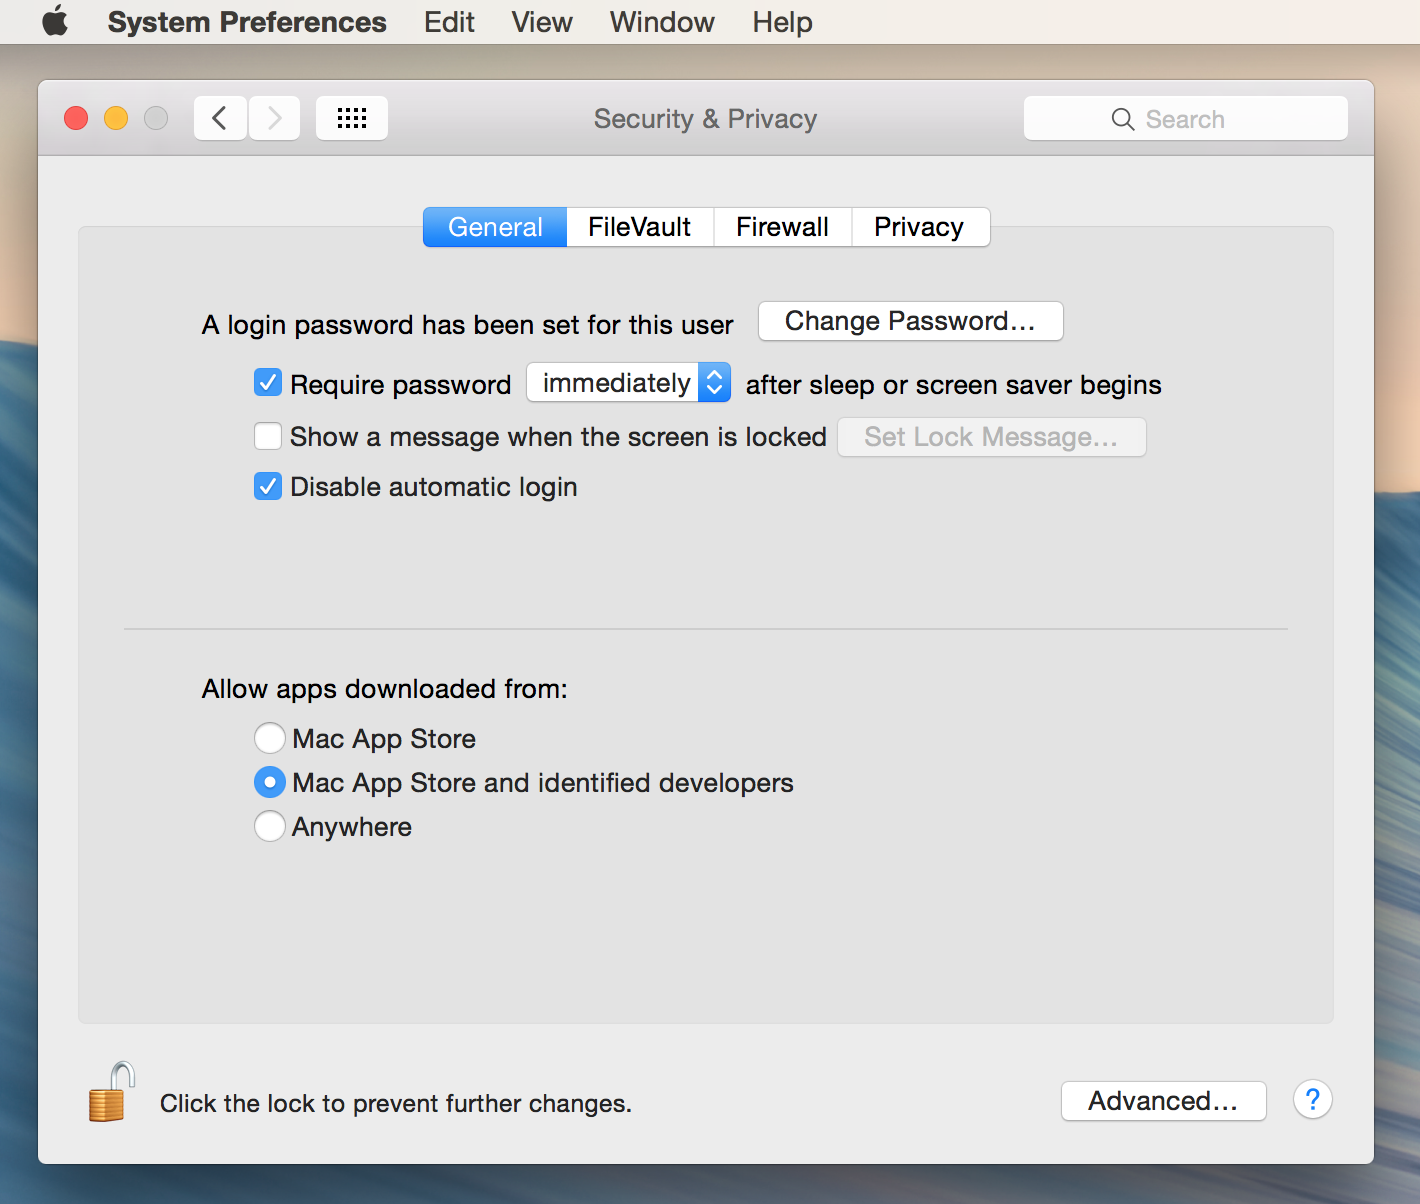Select Mac App Store and identified developers
The height and width of the screenshot is (1204, 1420).
(x=270, y=782)
